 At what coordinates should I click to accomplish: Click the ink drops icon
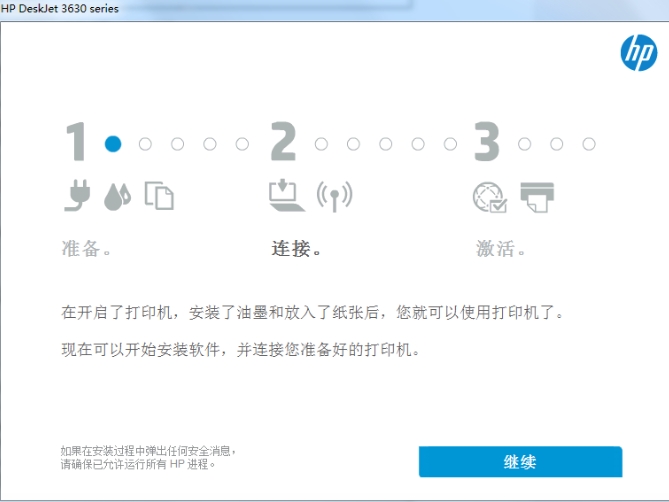[117, 197]
